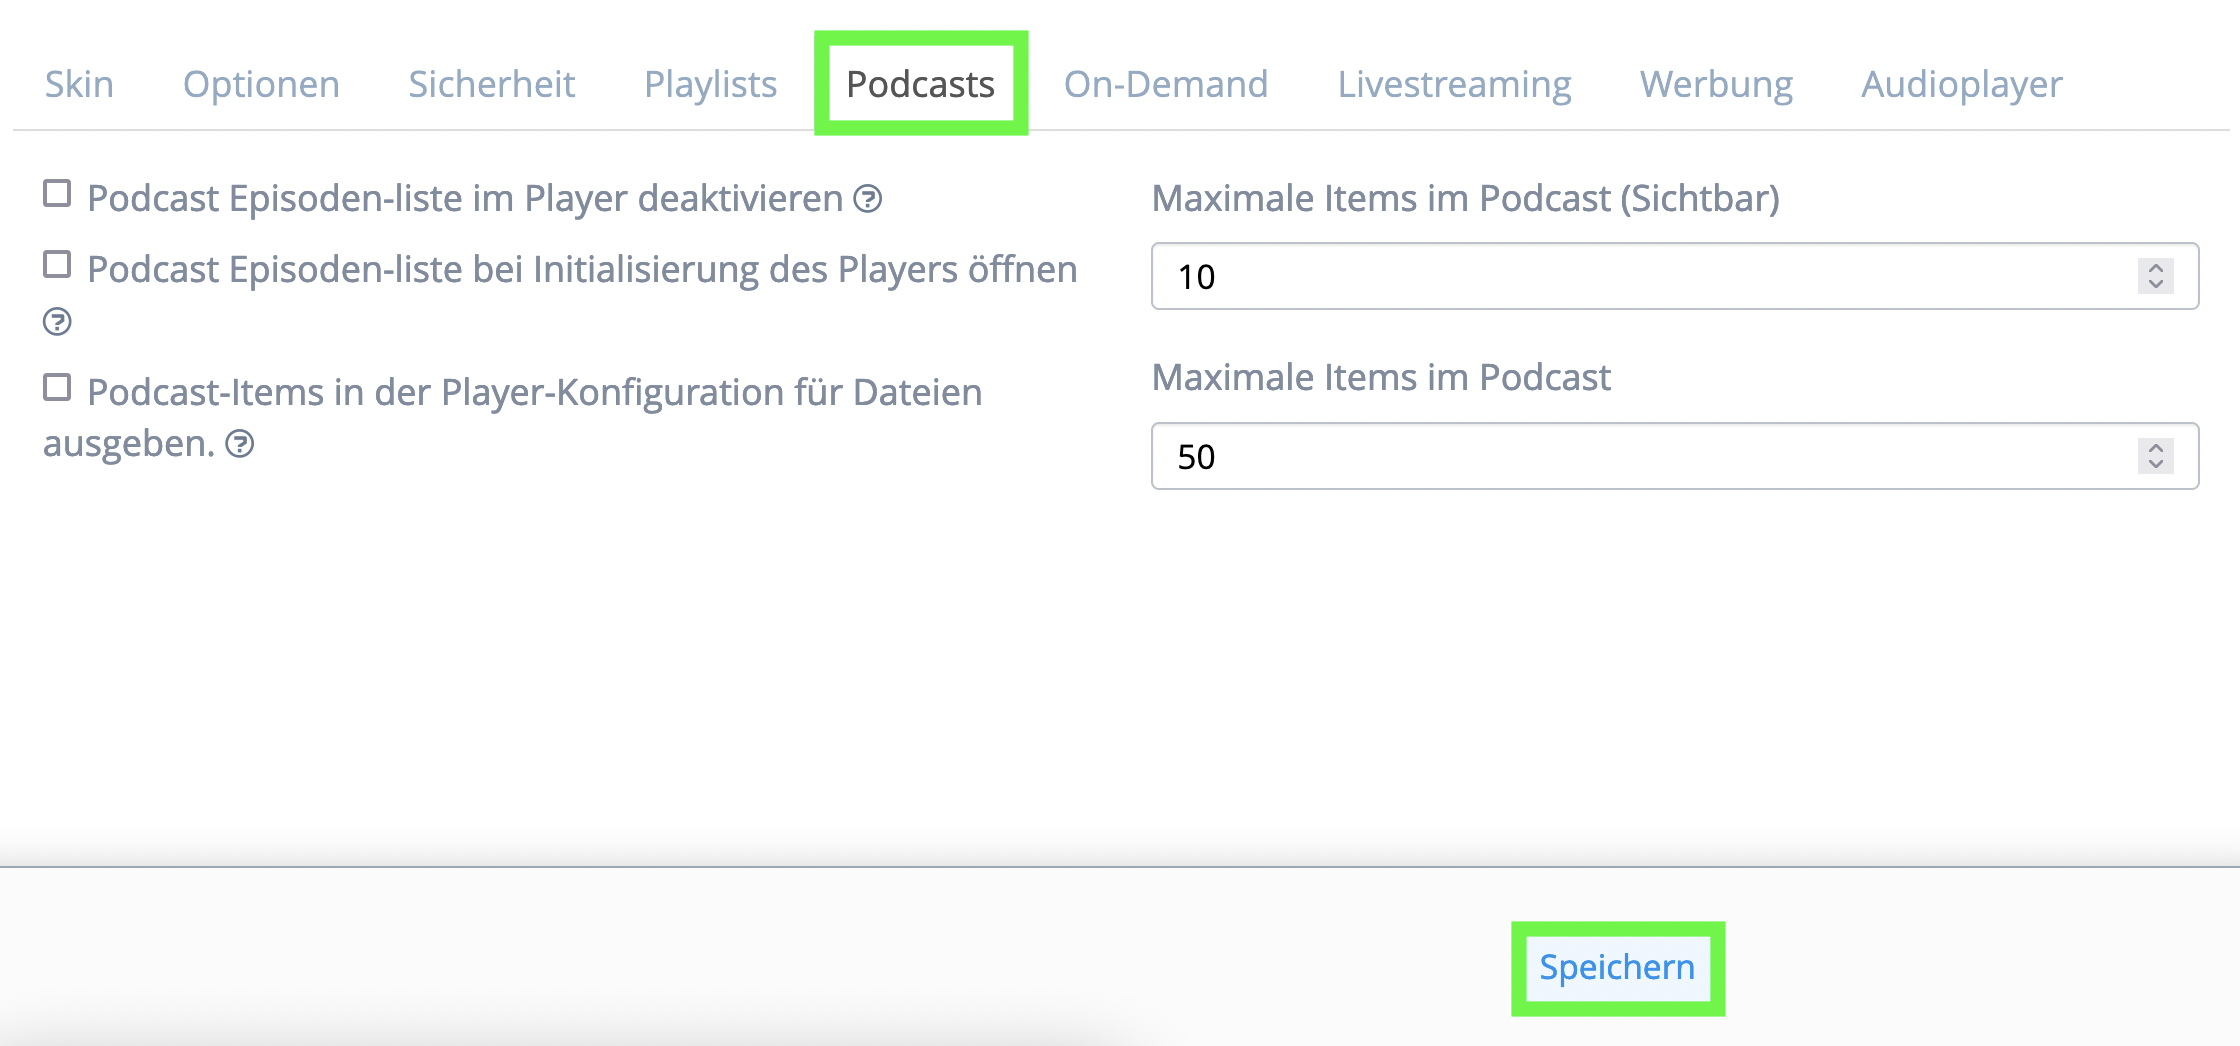Screen dimensions: 2240x1046
Task: Go to the Sicherheit tab
Action: (491, 84)
